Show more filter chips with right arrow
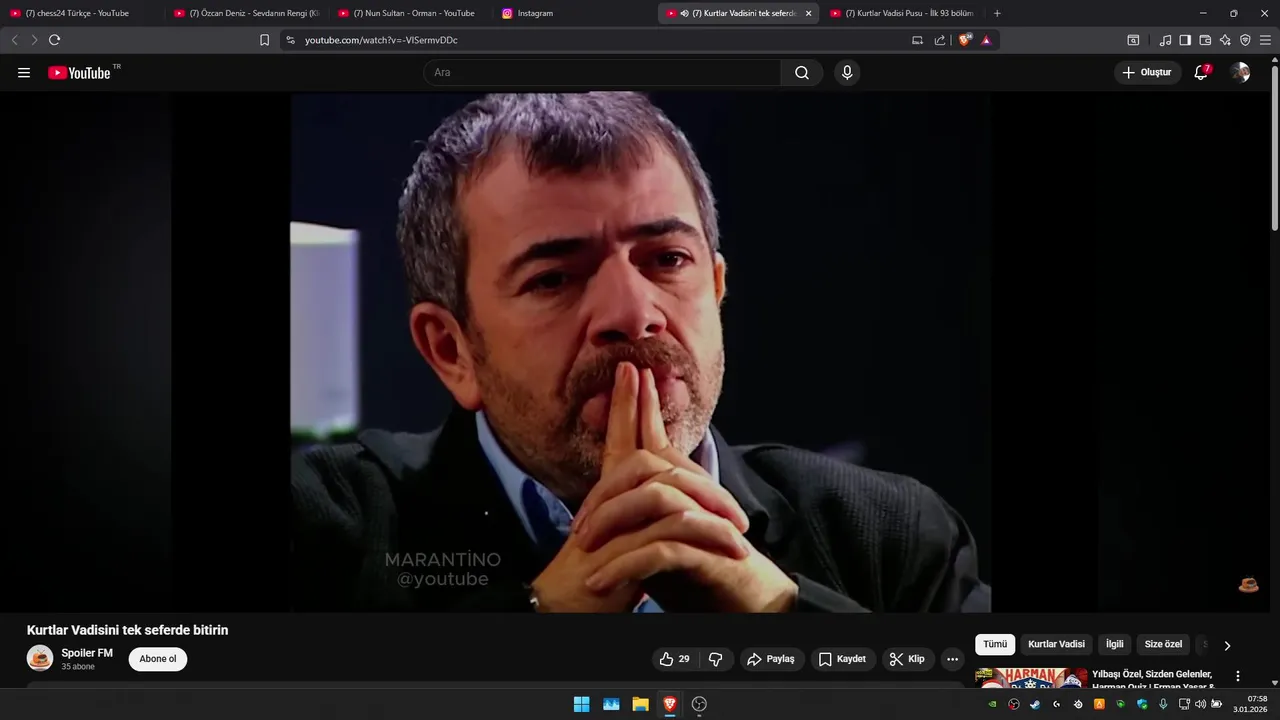 pos(1227,646)
